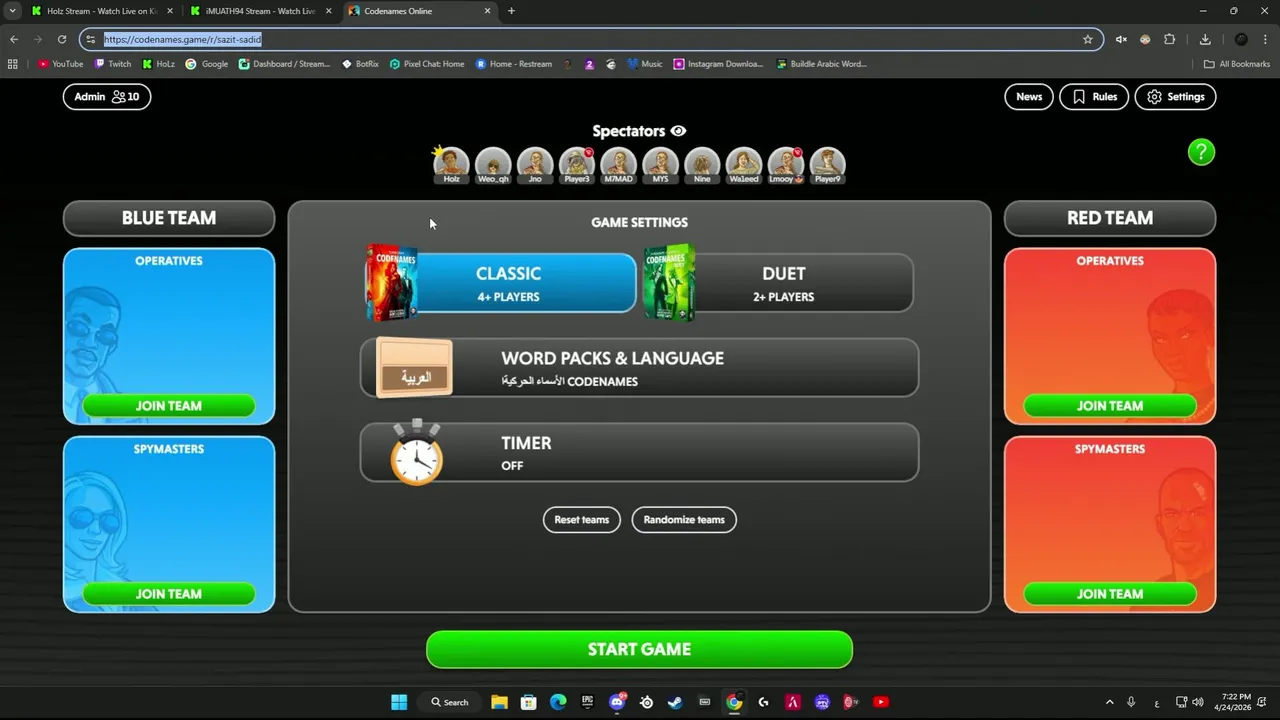Screen dimensions: 1280x720
Task: Open the Home - Restream bookmark
Action: [514, 64]
